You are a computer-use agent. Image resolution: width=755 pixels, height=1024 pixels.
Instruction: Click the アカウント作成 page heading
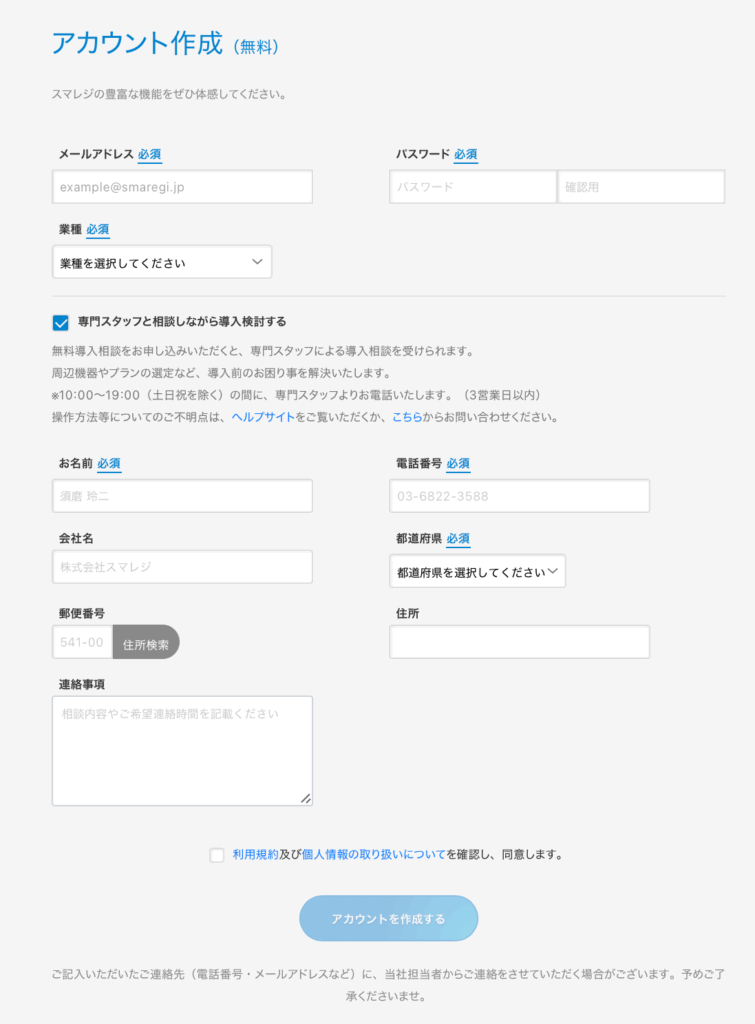[x=137, y=43]
